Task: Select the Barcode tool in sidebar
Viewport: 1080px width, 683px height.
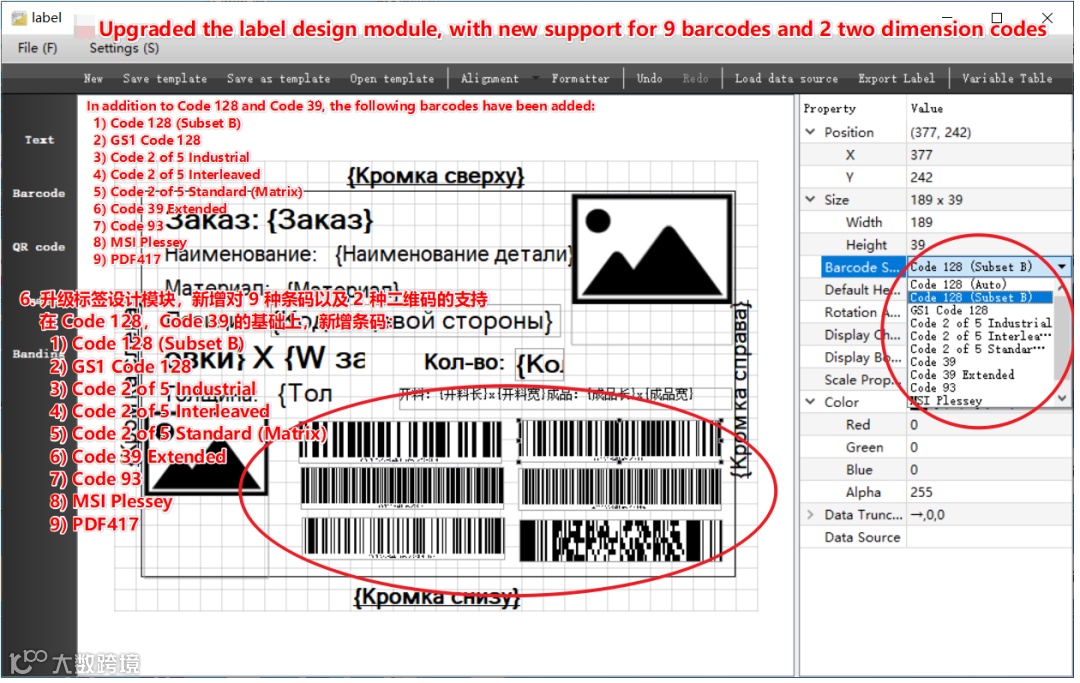Action: (39, 193)
